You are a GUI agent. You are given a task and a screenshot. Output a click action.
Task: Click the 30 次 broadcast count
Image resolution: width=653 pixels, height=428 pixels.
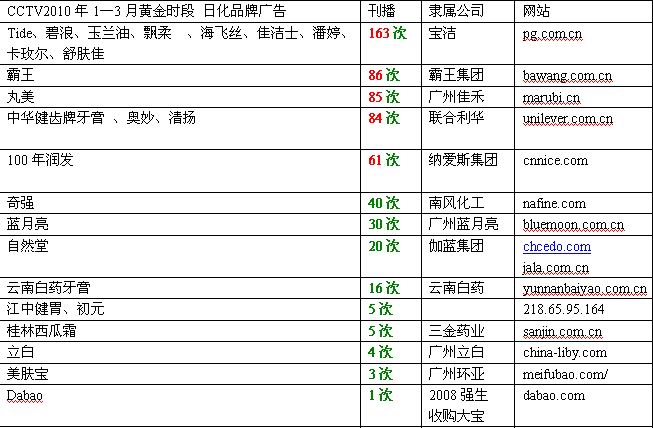pos(384,224)
